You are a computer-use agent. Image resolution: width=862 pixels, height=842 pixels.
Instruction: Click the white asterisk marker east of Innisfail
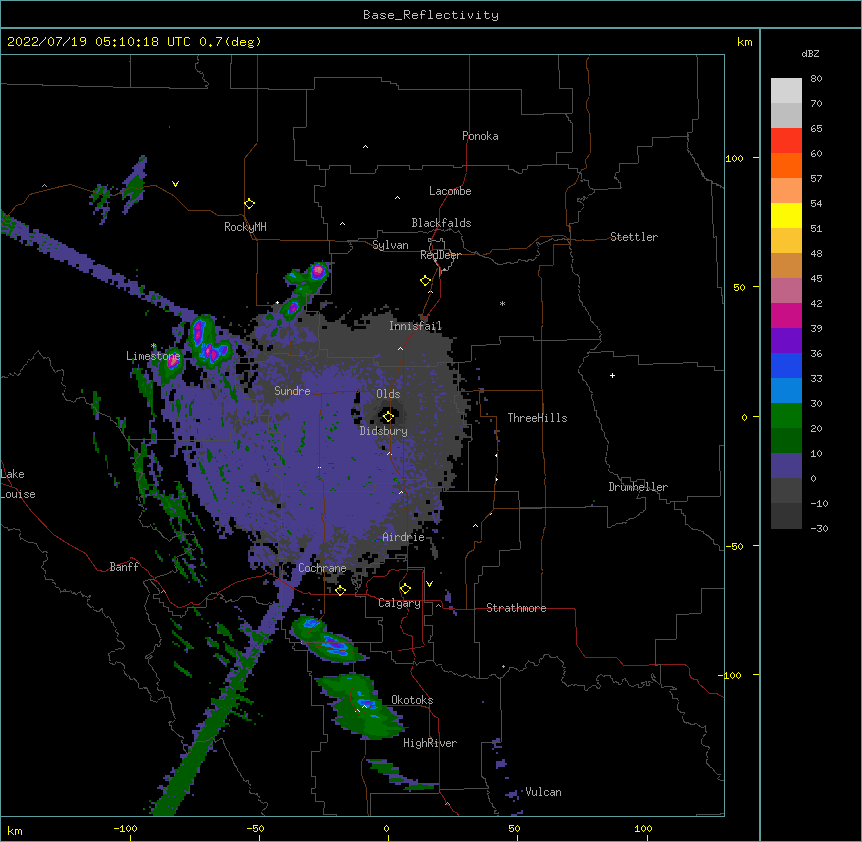coord(502,303)
